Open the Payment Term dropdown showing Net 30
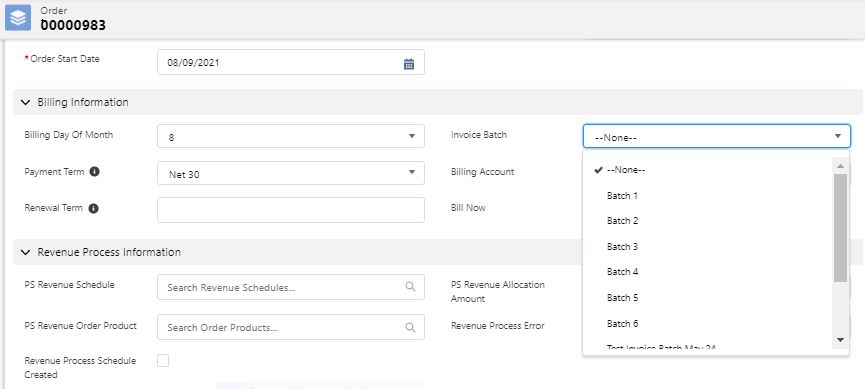 [291, 173]
